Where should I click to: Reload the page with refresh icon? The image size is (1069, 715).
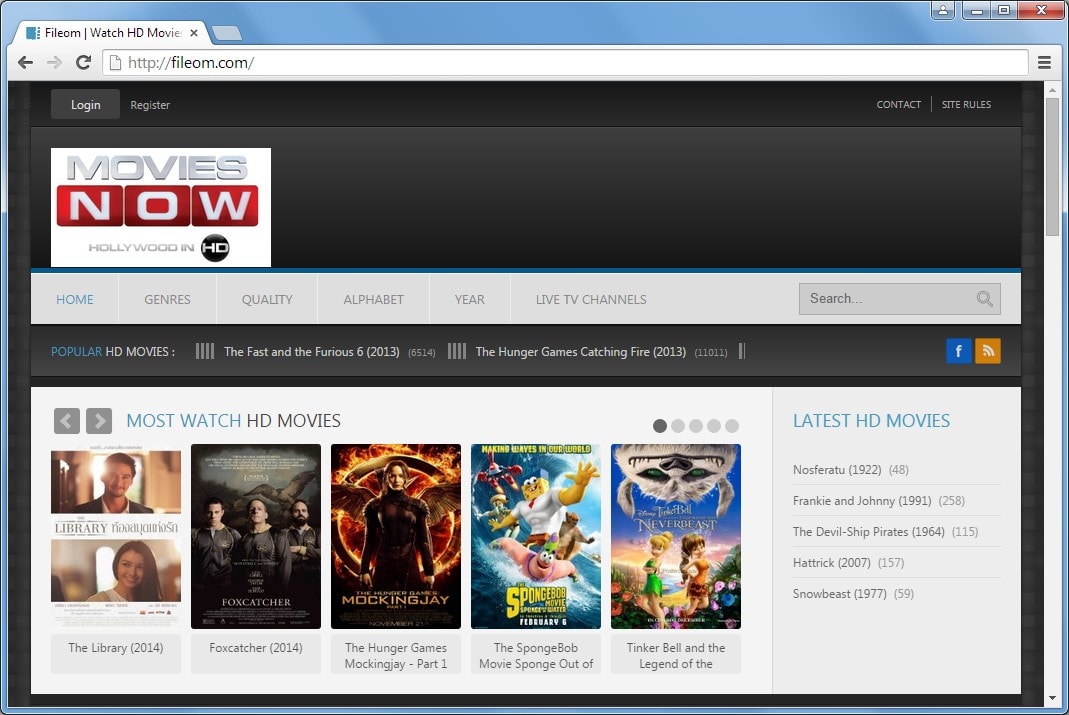click(83, 63)
